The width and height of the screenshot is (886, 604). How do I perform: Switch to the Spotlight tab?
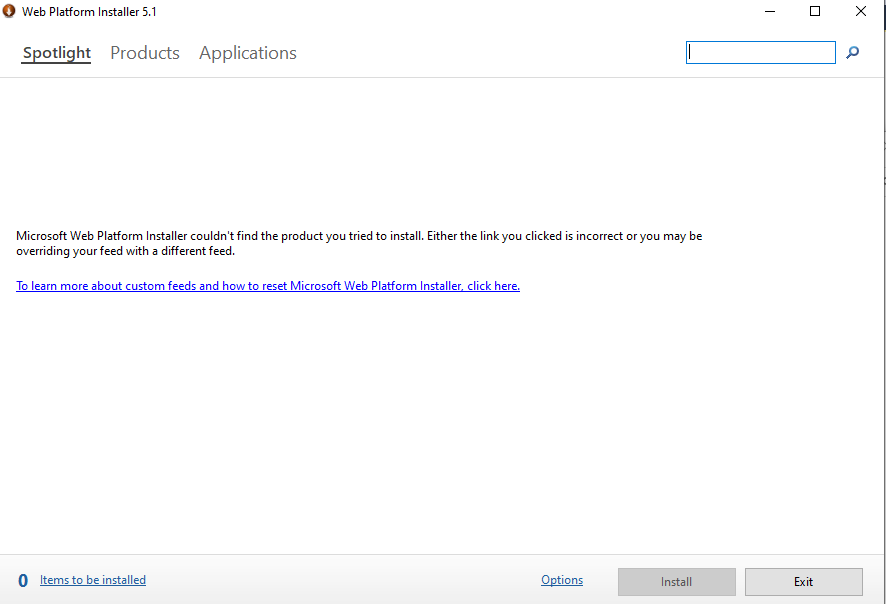point(57,53)
